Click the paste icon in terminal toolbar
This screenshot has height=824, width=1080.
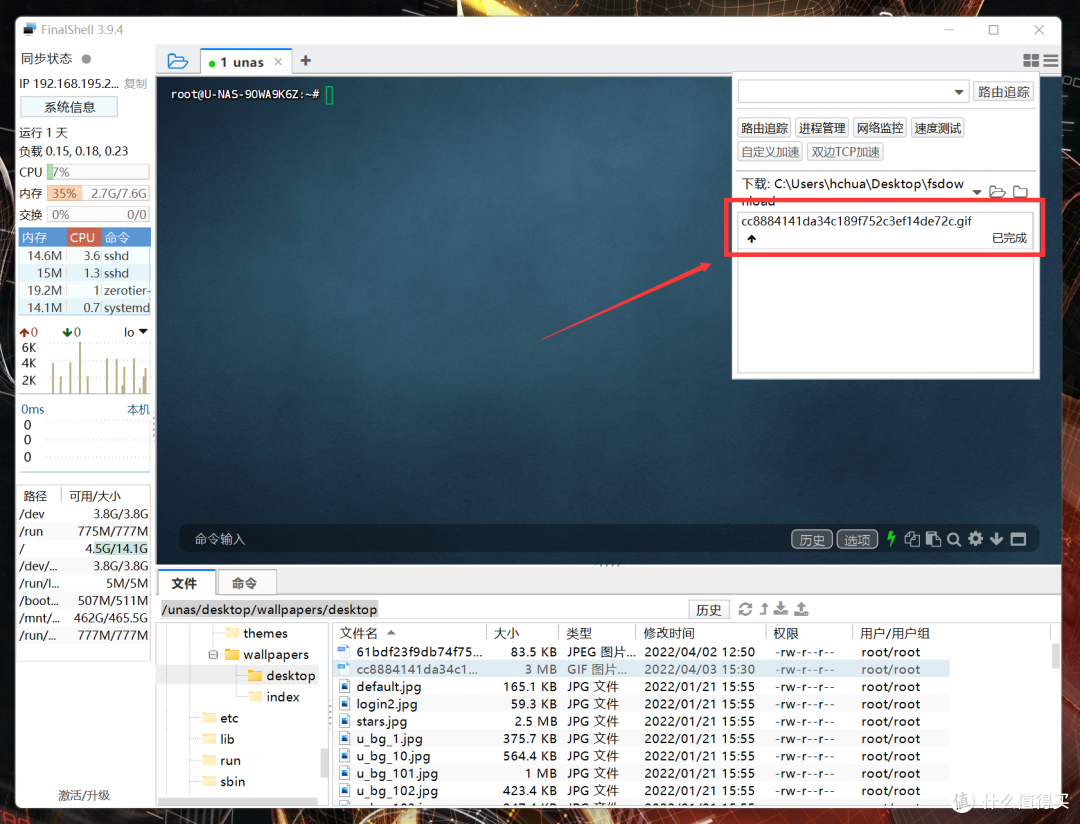[x=933, y=539]
